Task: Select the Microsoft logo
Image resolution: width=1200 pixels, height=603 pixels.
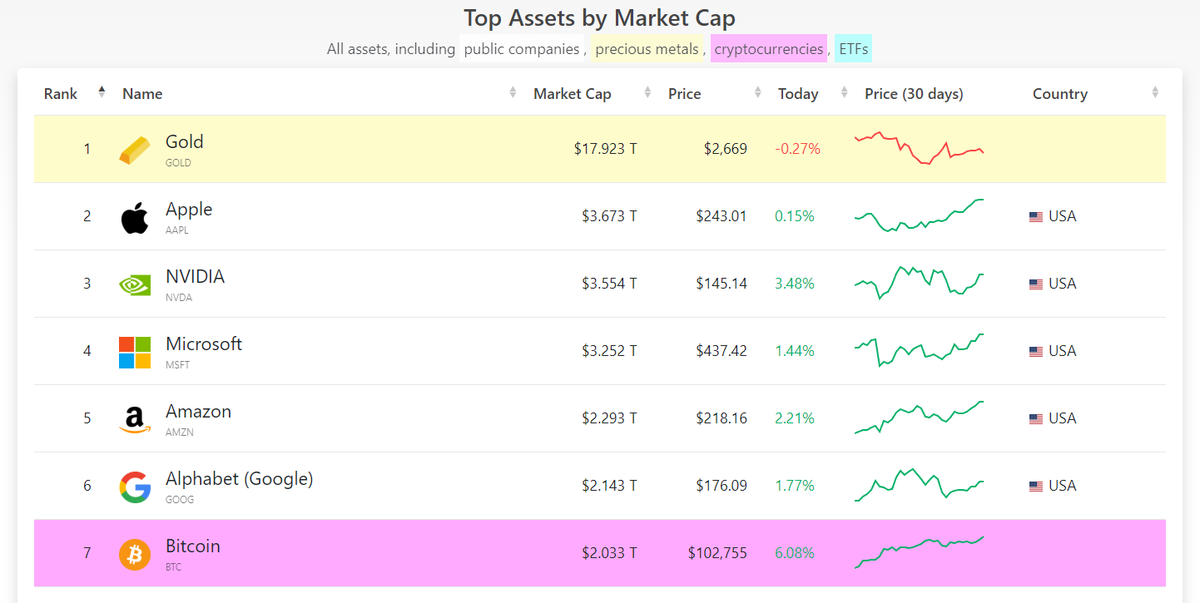Action: tap(134, 350)
